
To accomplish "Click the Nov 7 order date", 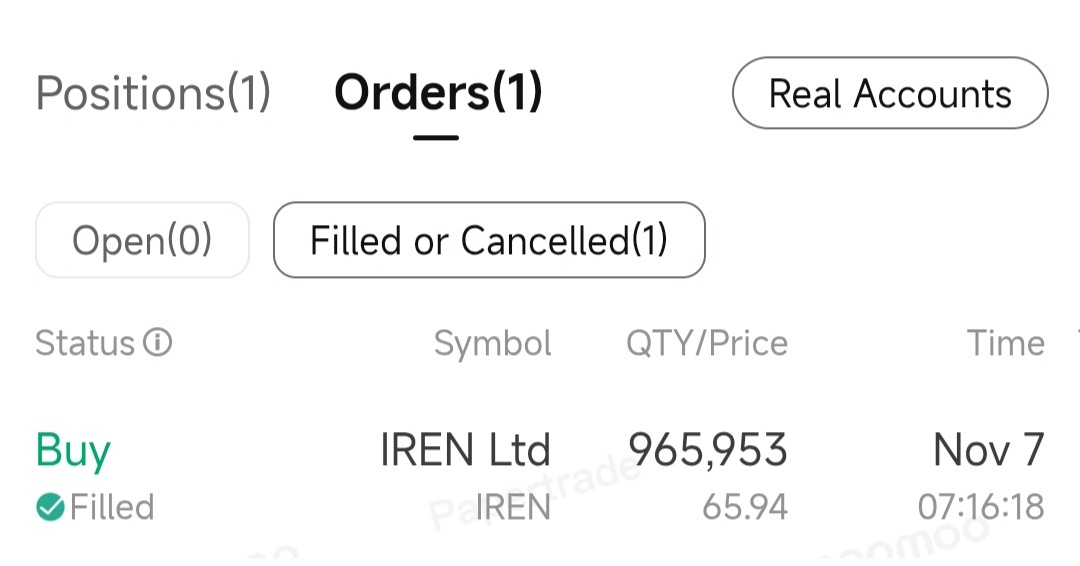I will [988, 450].
